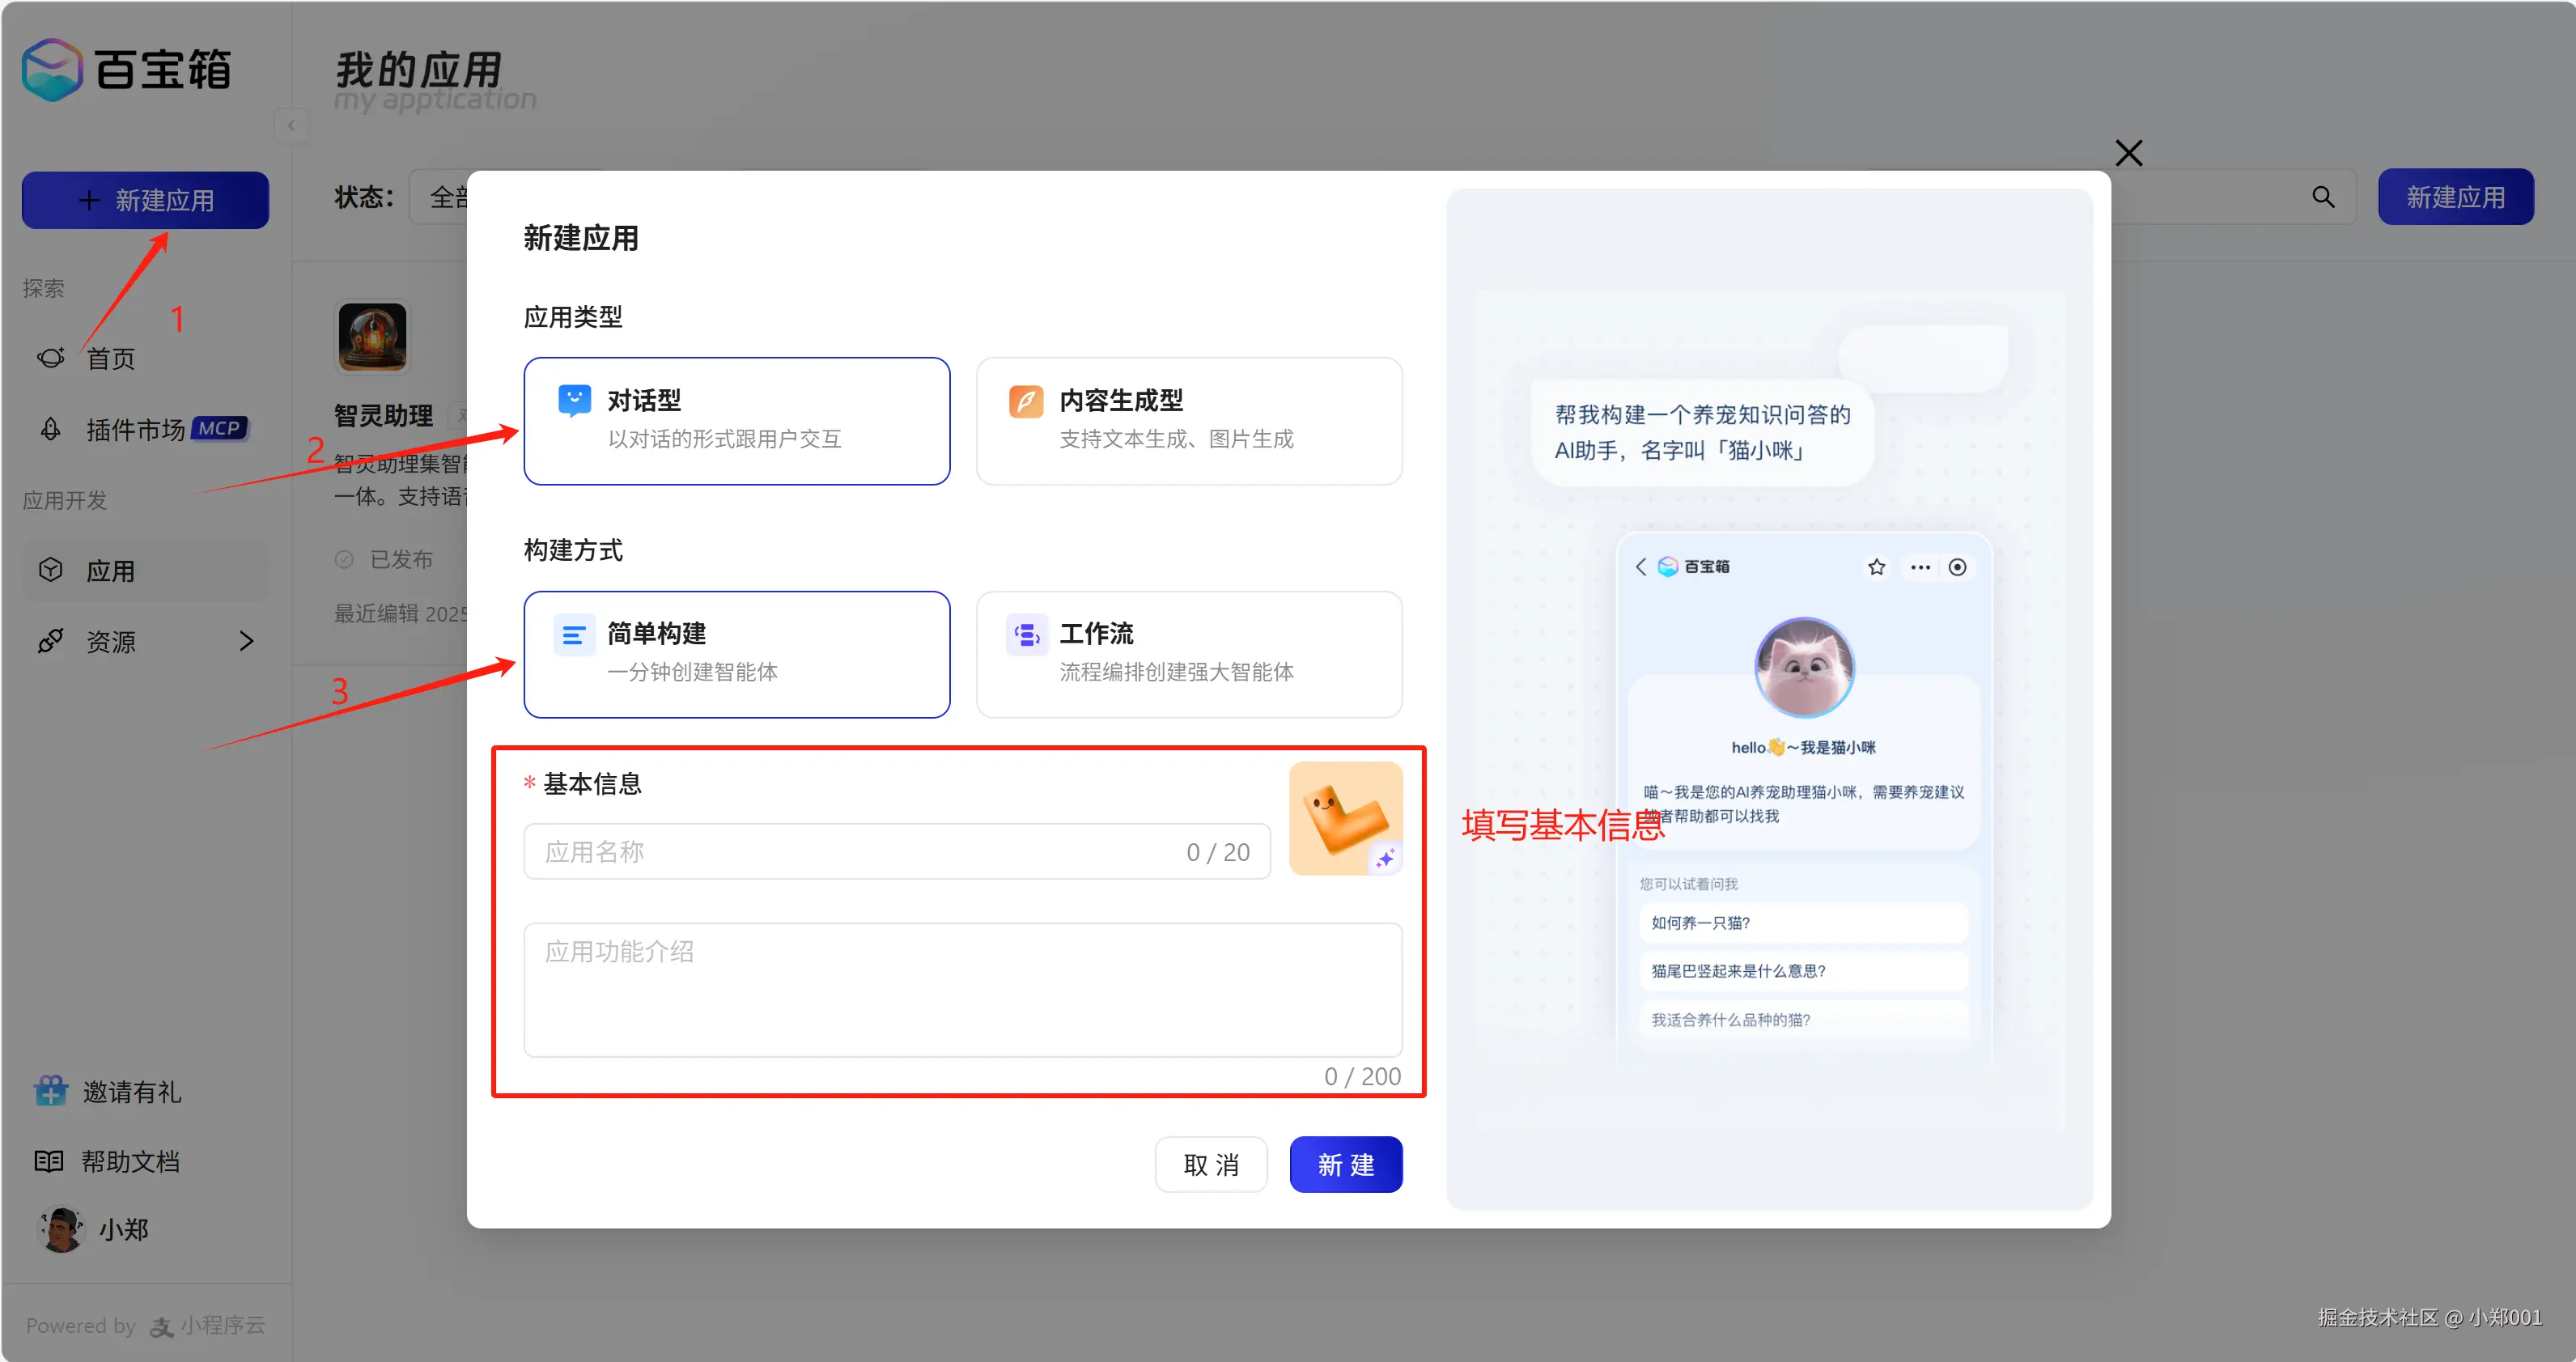Click the 资源 plug icon in sidebar
Viewport: 2576px width, 1362px height.
tap(50, 641)
